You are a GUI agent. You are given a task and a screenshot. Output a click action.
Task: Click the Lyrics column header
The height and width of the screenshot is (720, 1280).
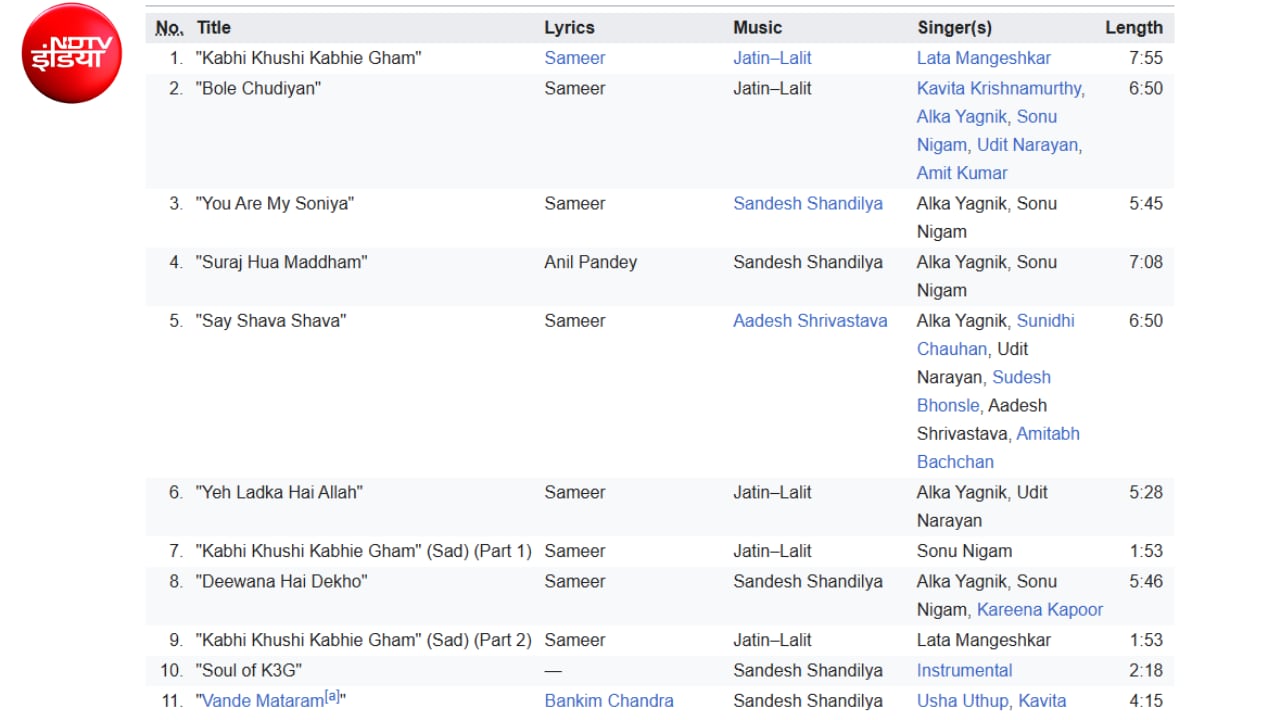[569, 28]
